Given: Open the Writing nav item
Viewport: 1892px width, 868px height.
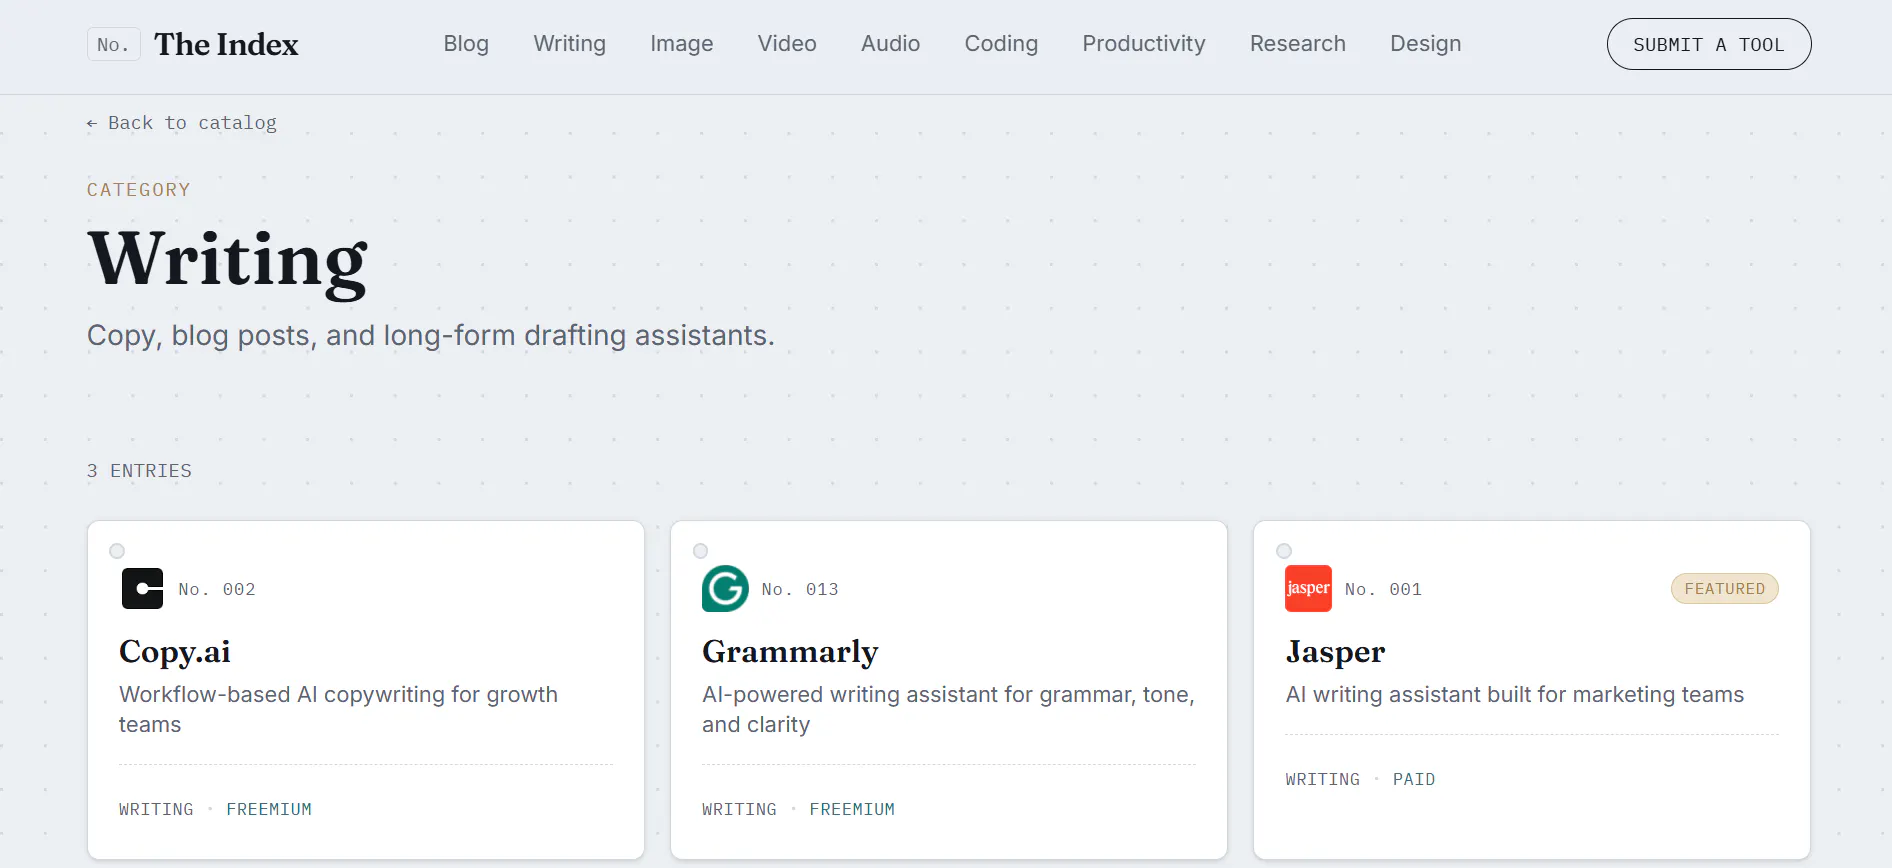Looking at the screenshot, I should coord(569,44).
